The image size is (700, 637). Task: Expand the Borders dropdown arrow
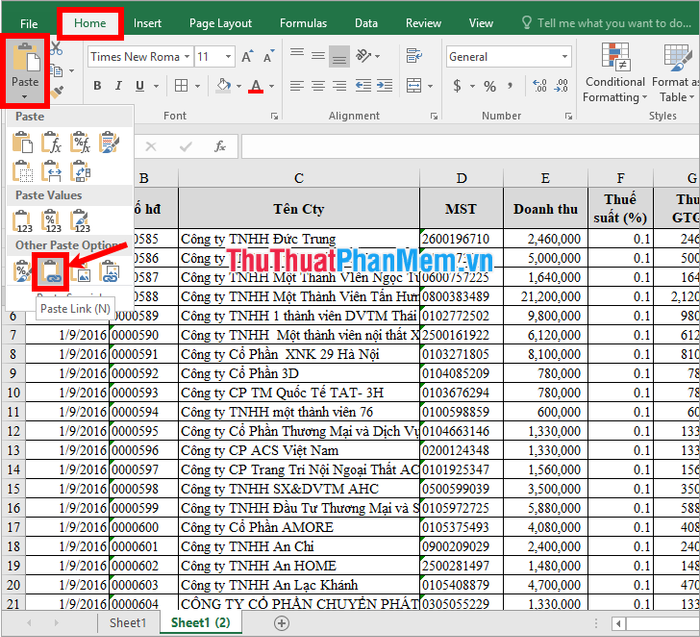197,86
